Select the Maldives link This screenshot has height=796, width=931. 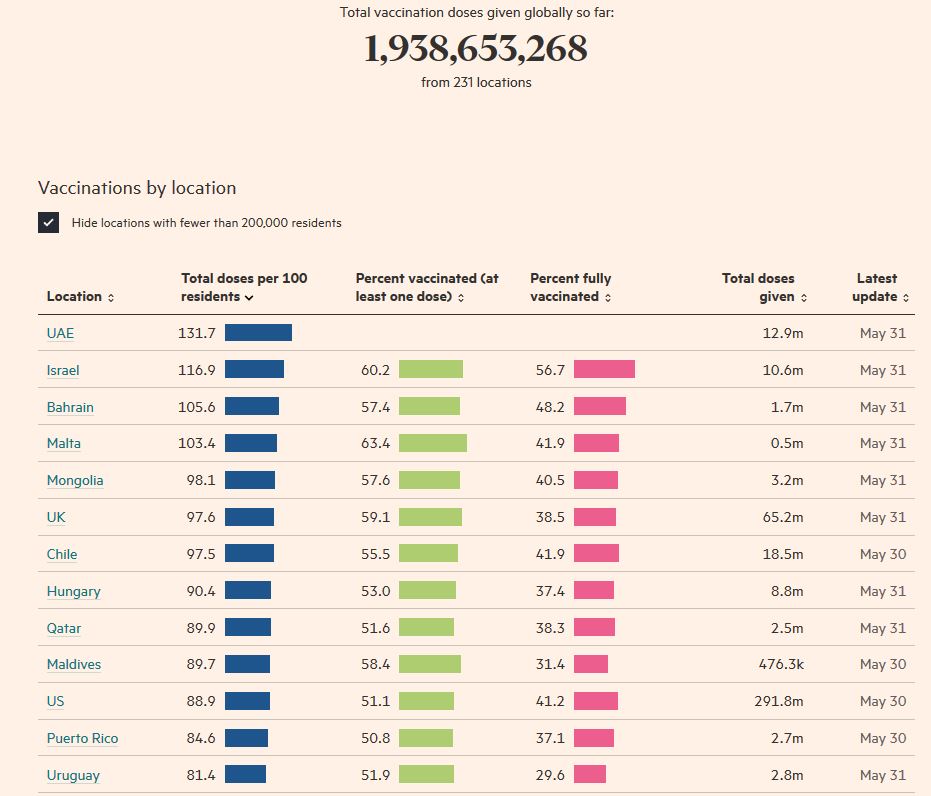[74, 664]
